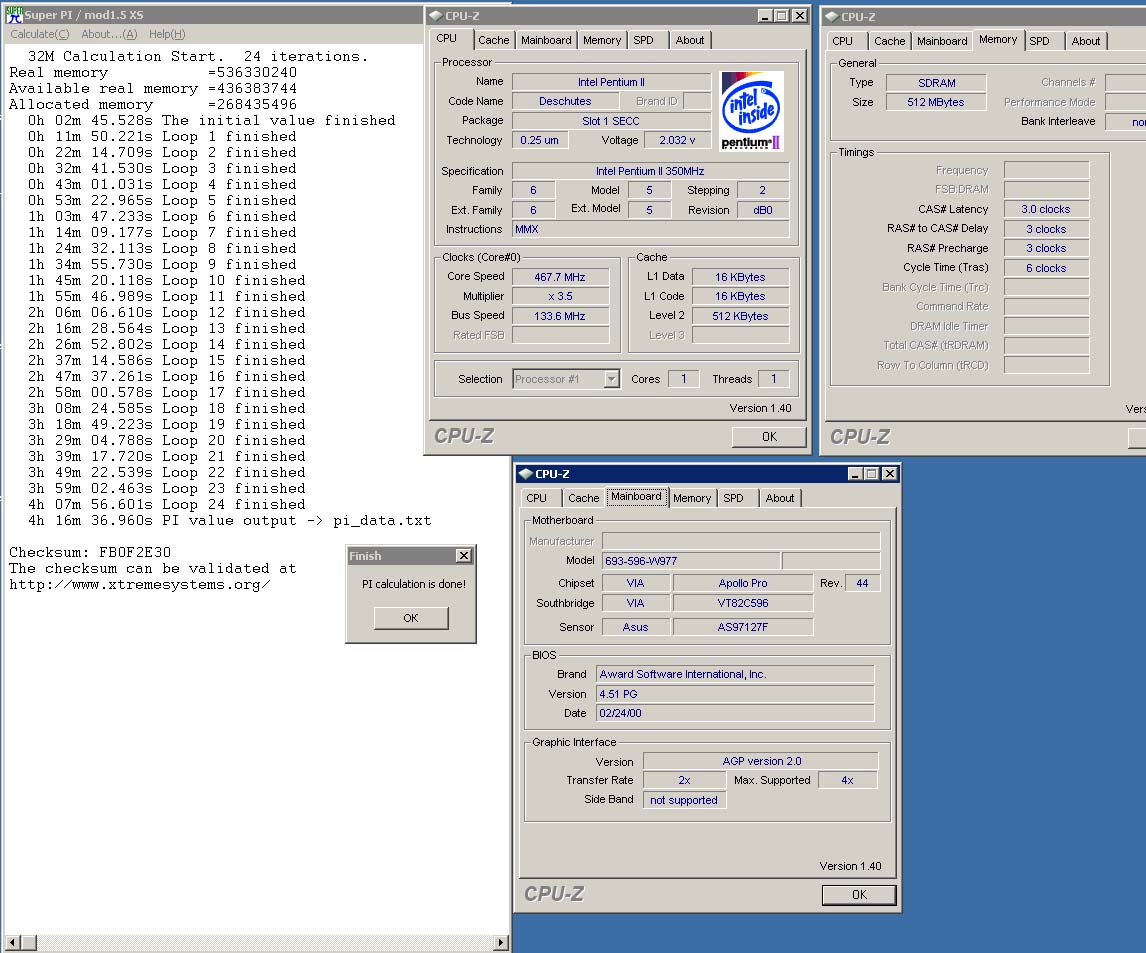Click the Slot 1 SECC package field
This screenshot has width=1146, height=953.
611,121
